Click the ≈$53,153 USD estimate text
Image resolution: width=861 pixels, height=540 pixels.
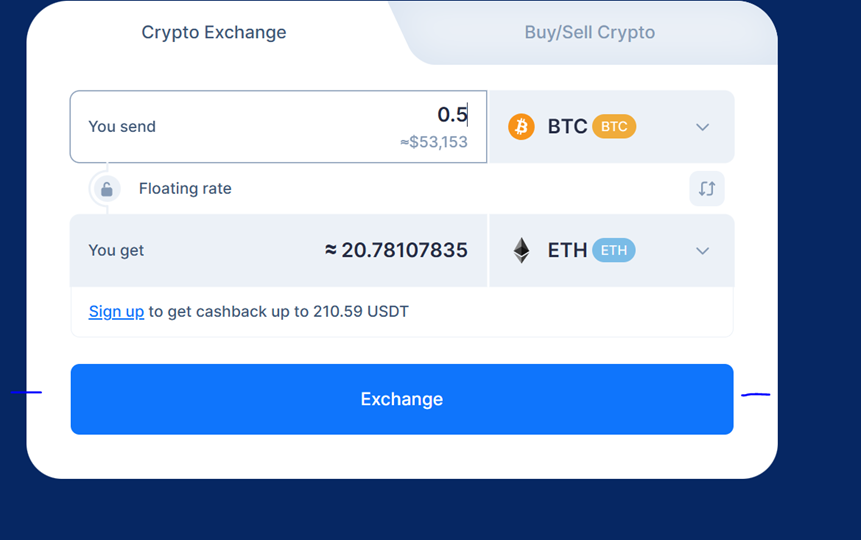point(434,142)
